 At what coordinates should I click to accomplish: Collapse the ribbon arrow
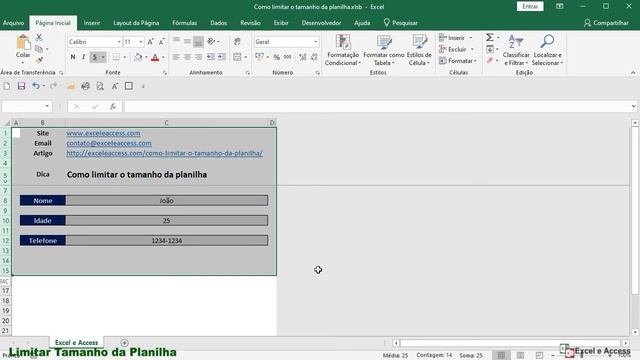[633, 73]
